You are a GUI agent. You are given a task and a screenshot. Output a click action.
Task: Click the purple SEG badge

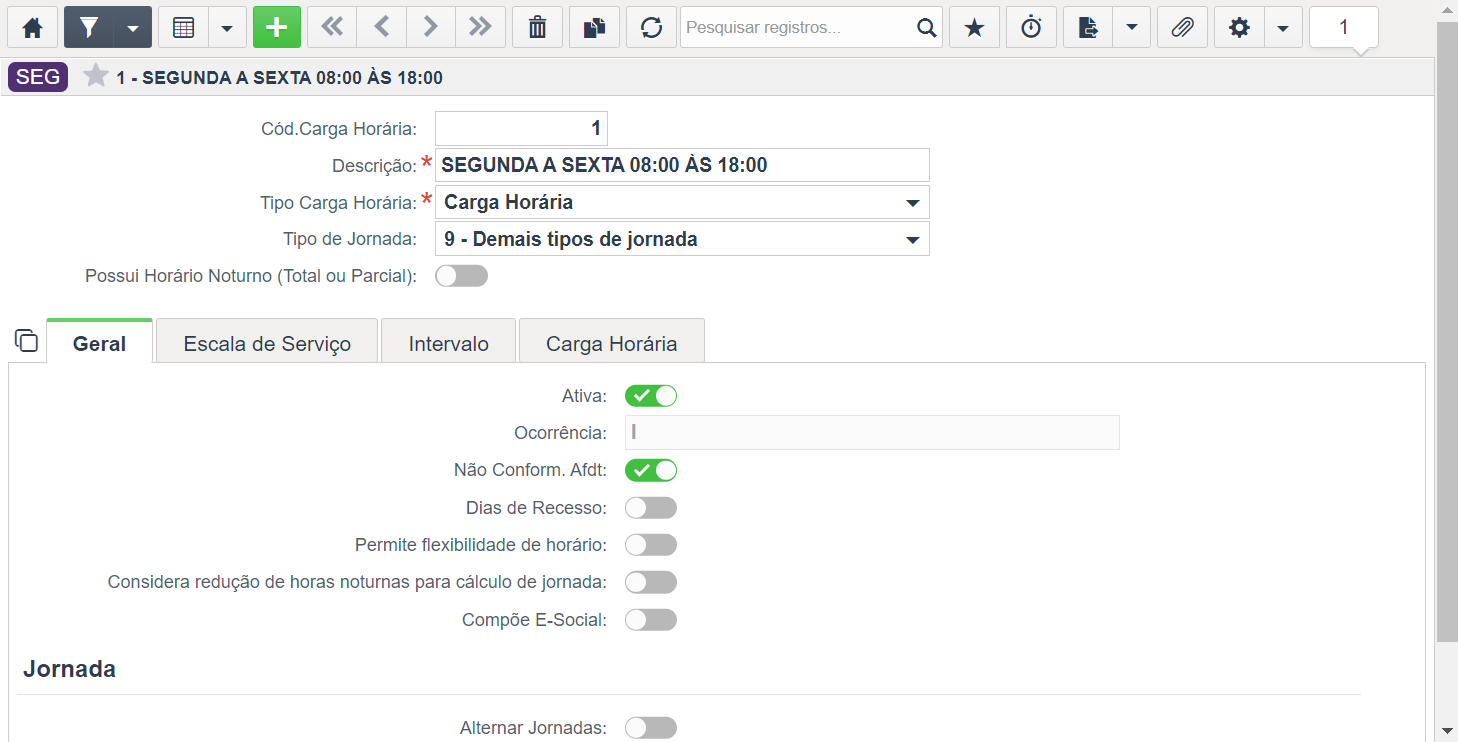pyautogui.click(x=38, y=77)
